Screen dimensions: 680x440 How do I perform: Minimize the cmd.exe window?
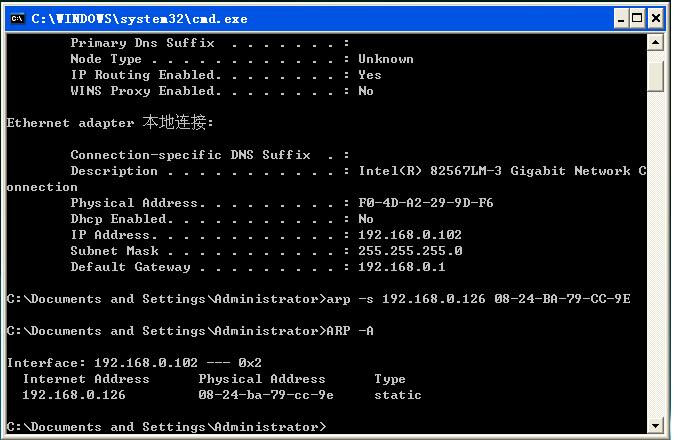[621, 19]
